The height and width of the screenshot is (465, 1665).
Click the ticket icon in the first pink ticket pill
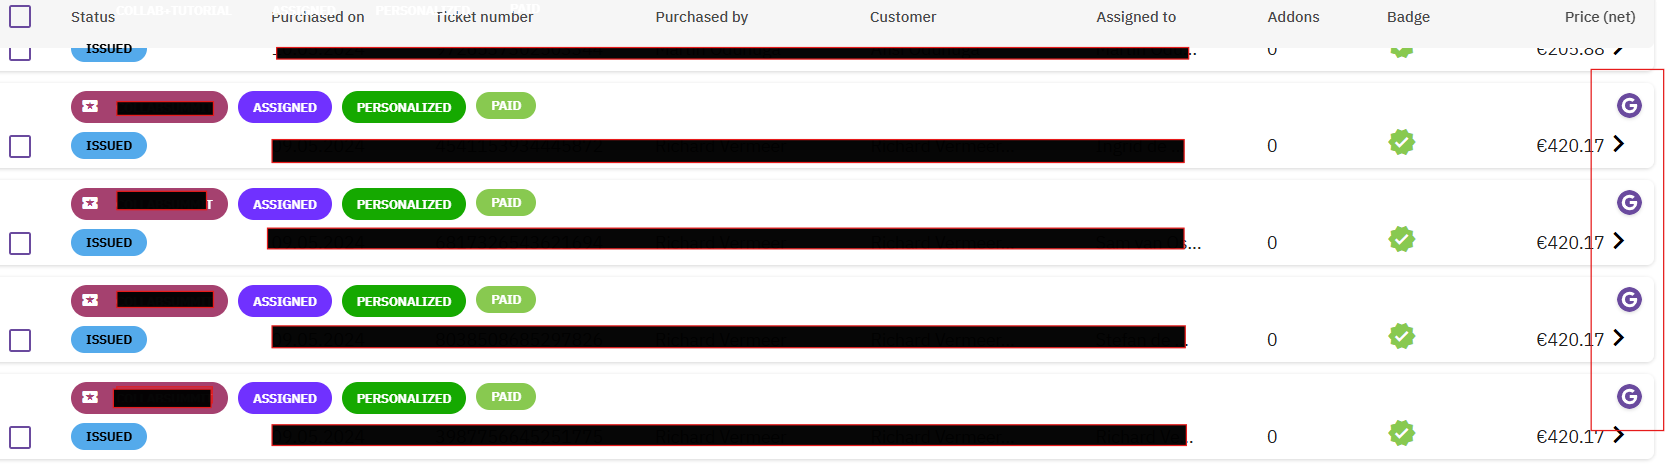pyautogui.click(x=90, y=106)
